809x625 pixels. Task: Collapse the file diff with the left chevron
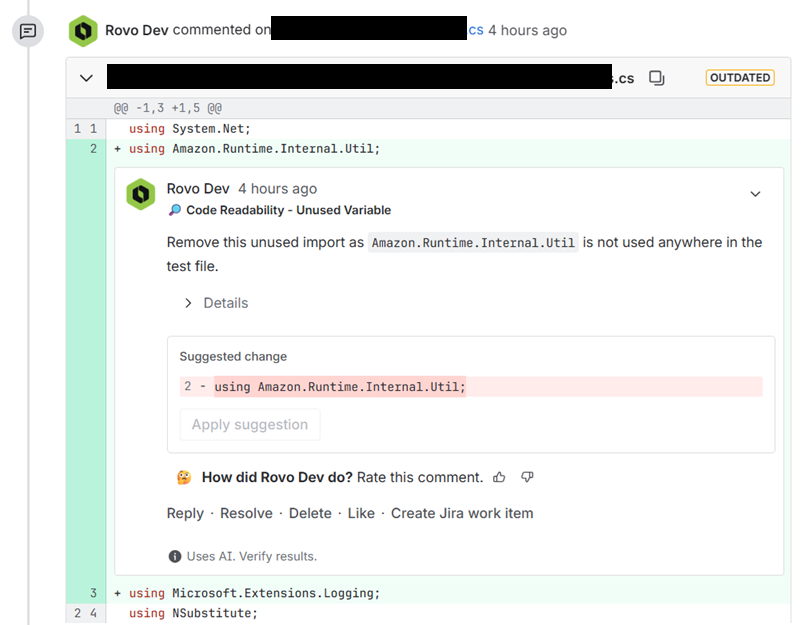pyautogui.click(x=86, y=77)
